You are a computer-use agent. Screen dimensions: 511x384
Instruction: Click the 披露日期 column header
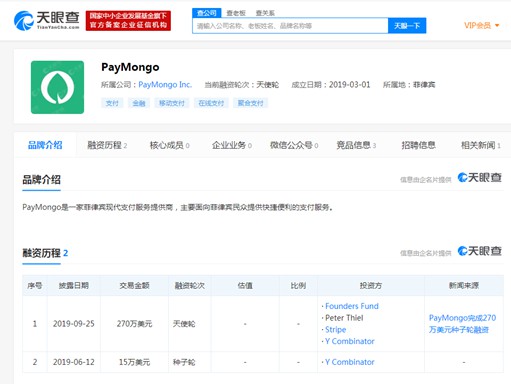point(74,286)
